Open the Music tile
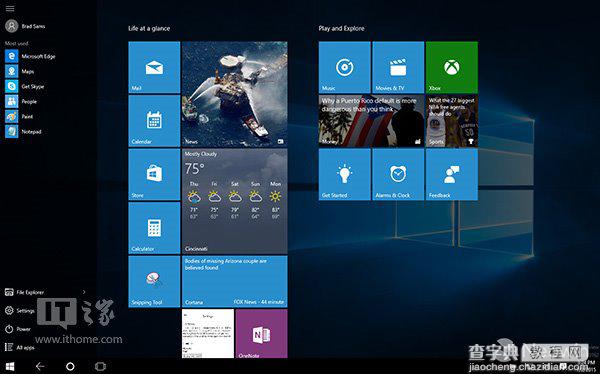Screen dimensions: 600x374 pos(344,67)
